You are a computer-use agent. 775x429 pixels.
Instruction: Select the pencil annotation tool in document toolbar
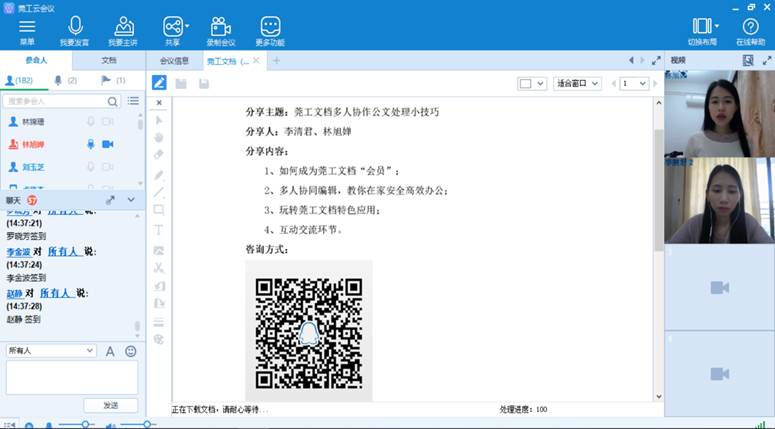tap(159, 83)
